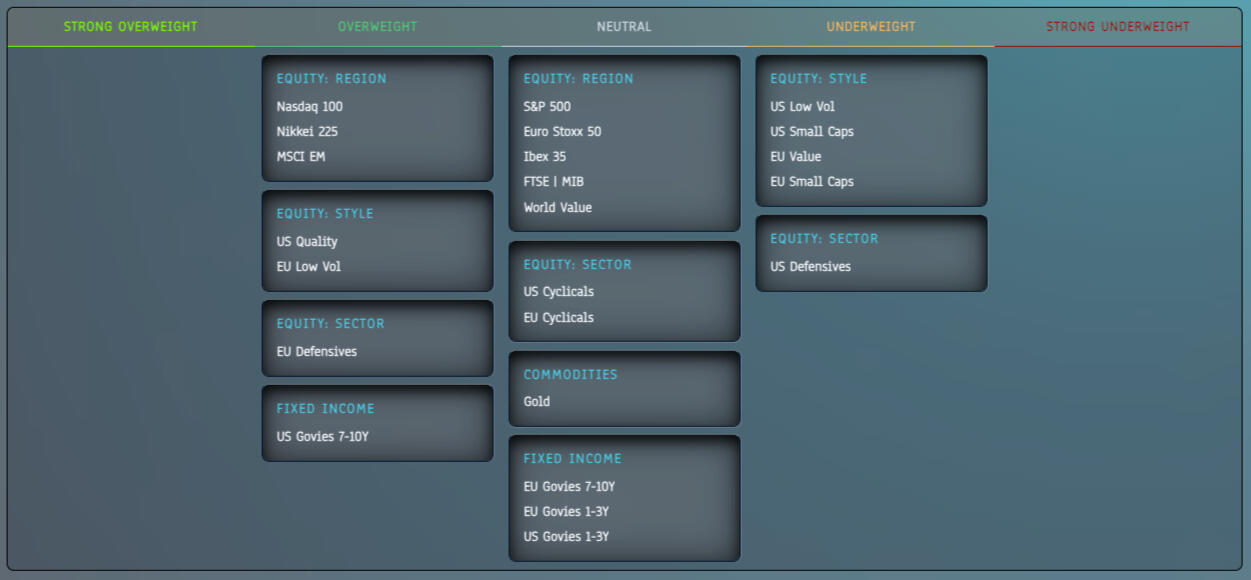Open the FTSE | MIB item
The height and width of the screenshot is (580, 1251).
553,182
